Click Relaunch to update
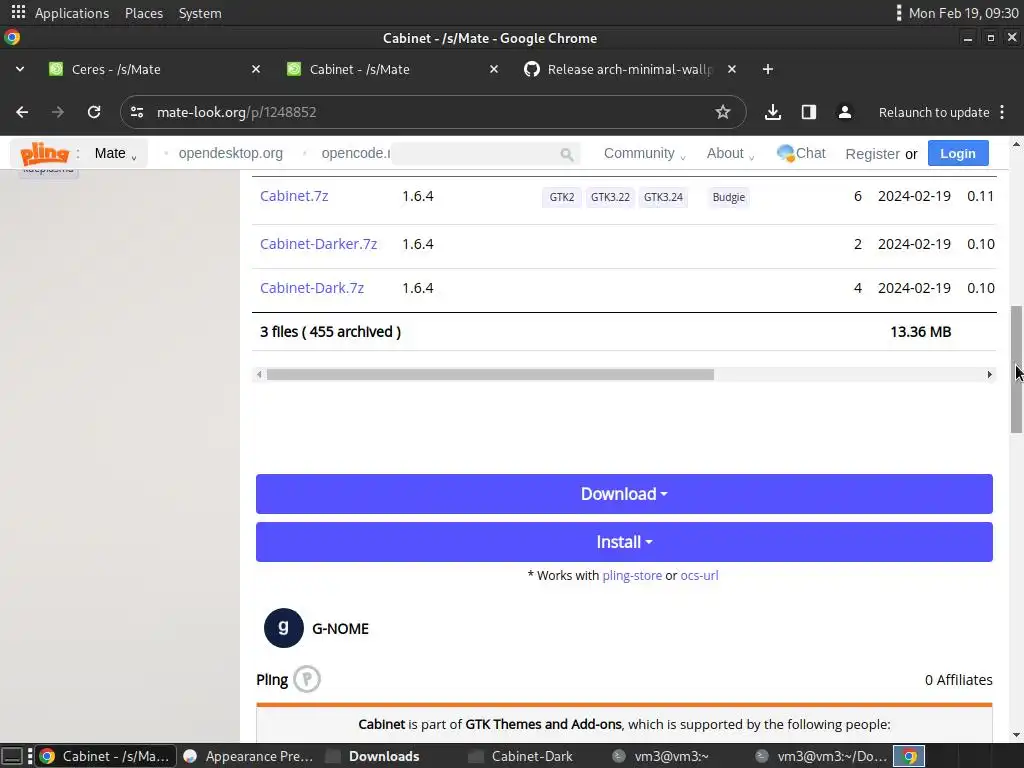 pos(934,112)
